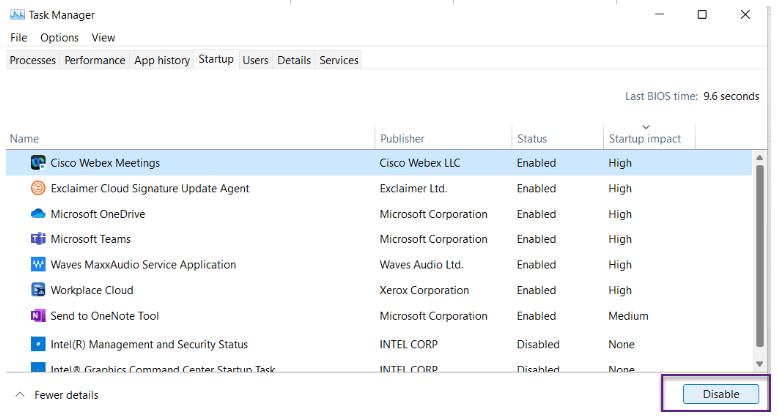
Task: Select the Microsoft OneDrive entry
Action: [98, 214]
